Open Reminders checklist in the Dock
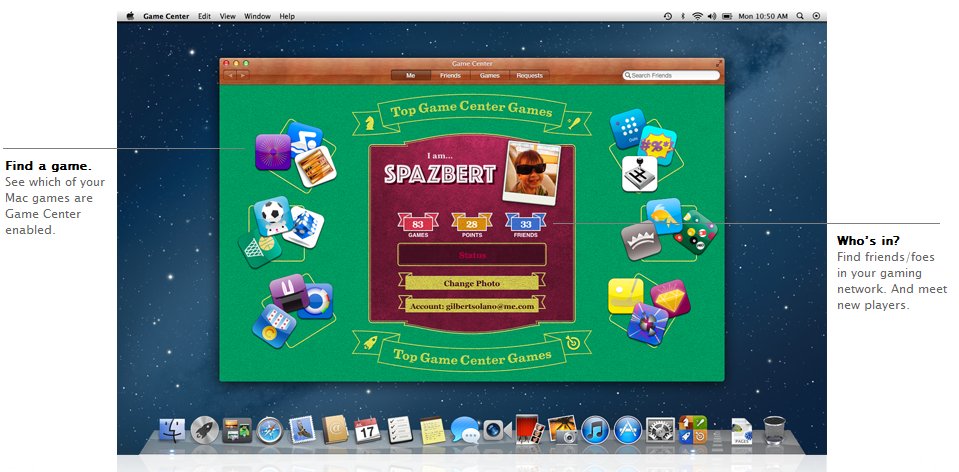Image resolution: width=959 pixels, height=472 pixels. pos(400,430)
